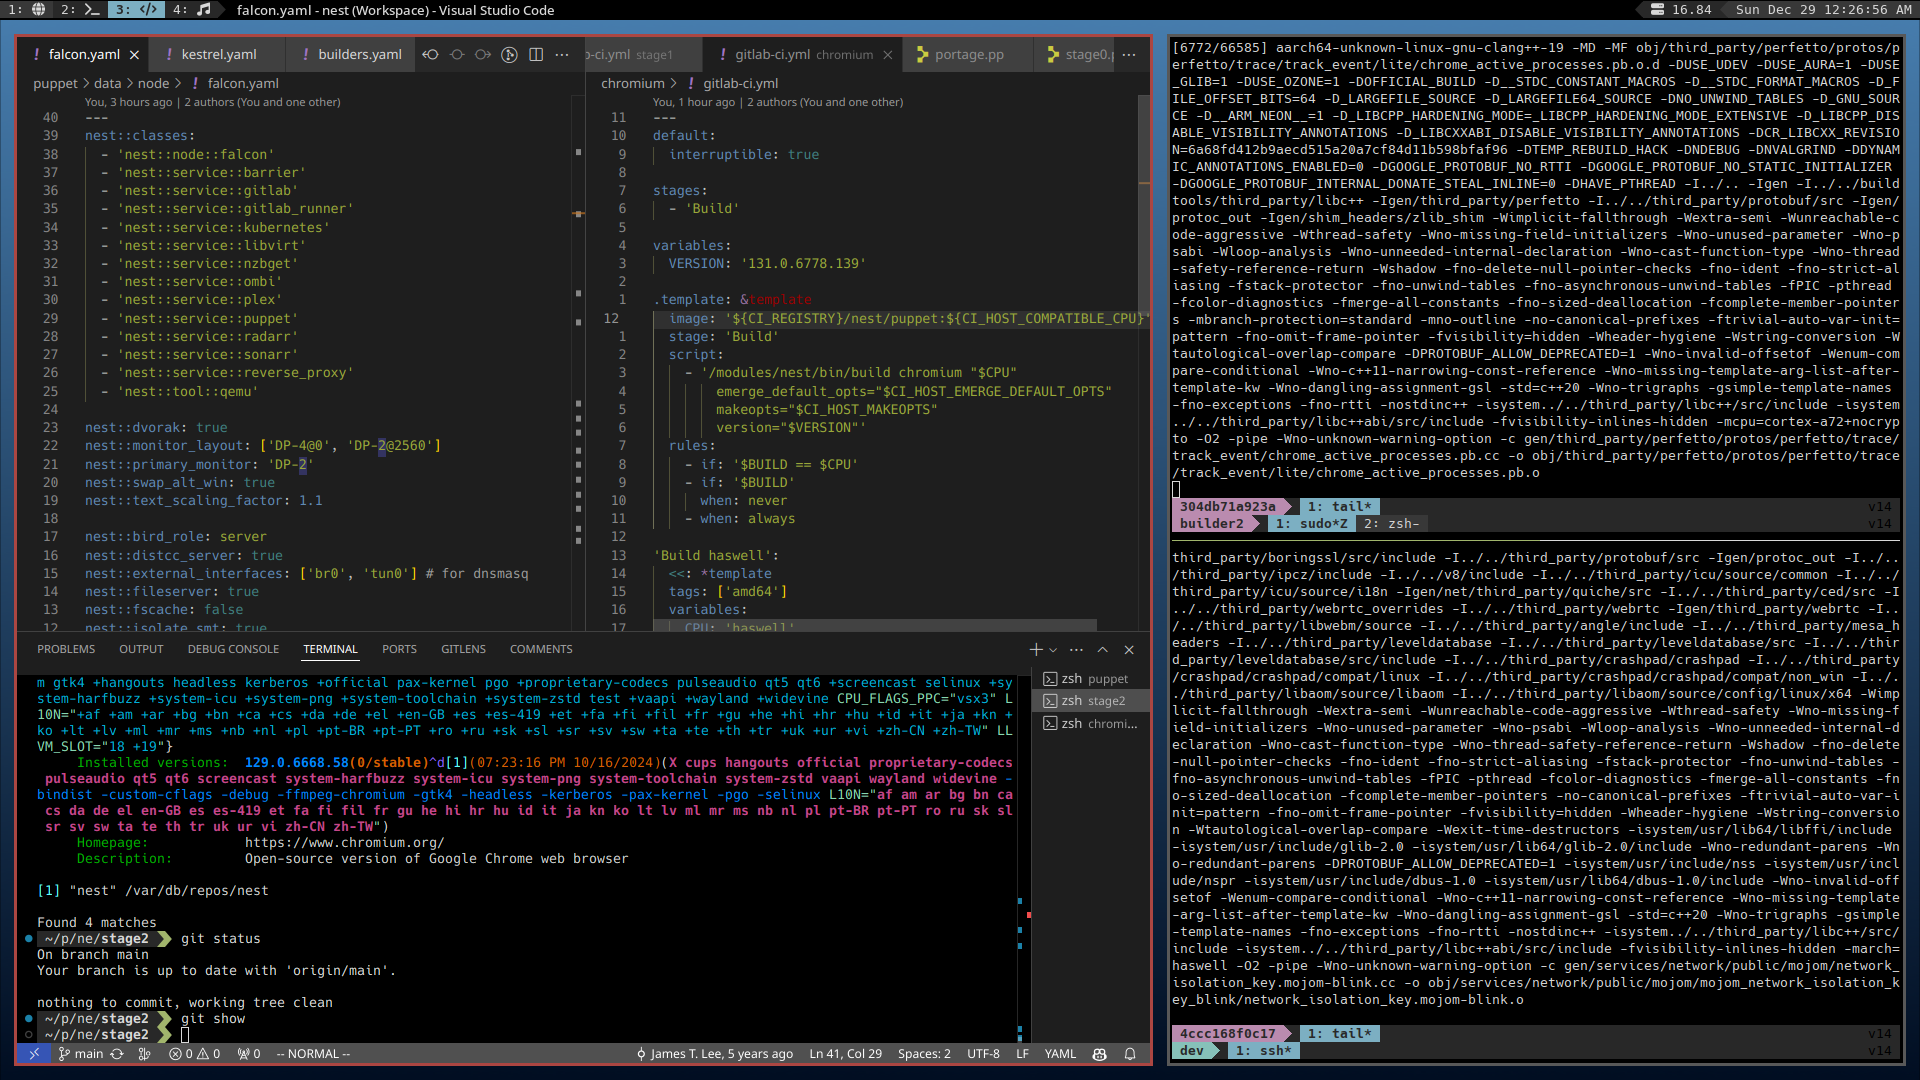Click the forwarded ports '0' status item
The image size is (1920, 1080).
coord(249,1054)
